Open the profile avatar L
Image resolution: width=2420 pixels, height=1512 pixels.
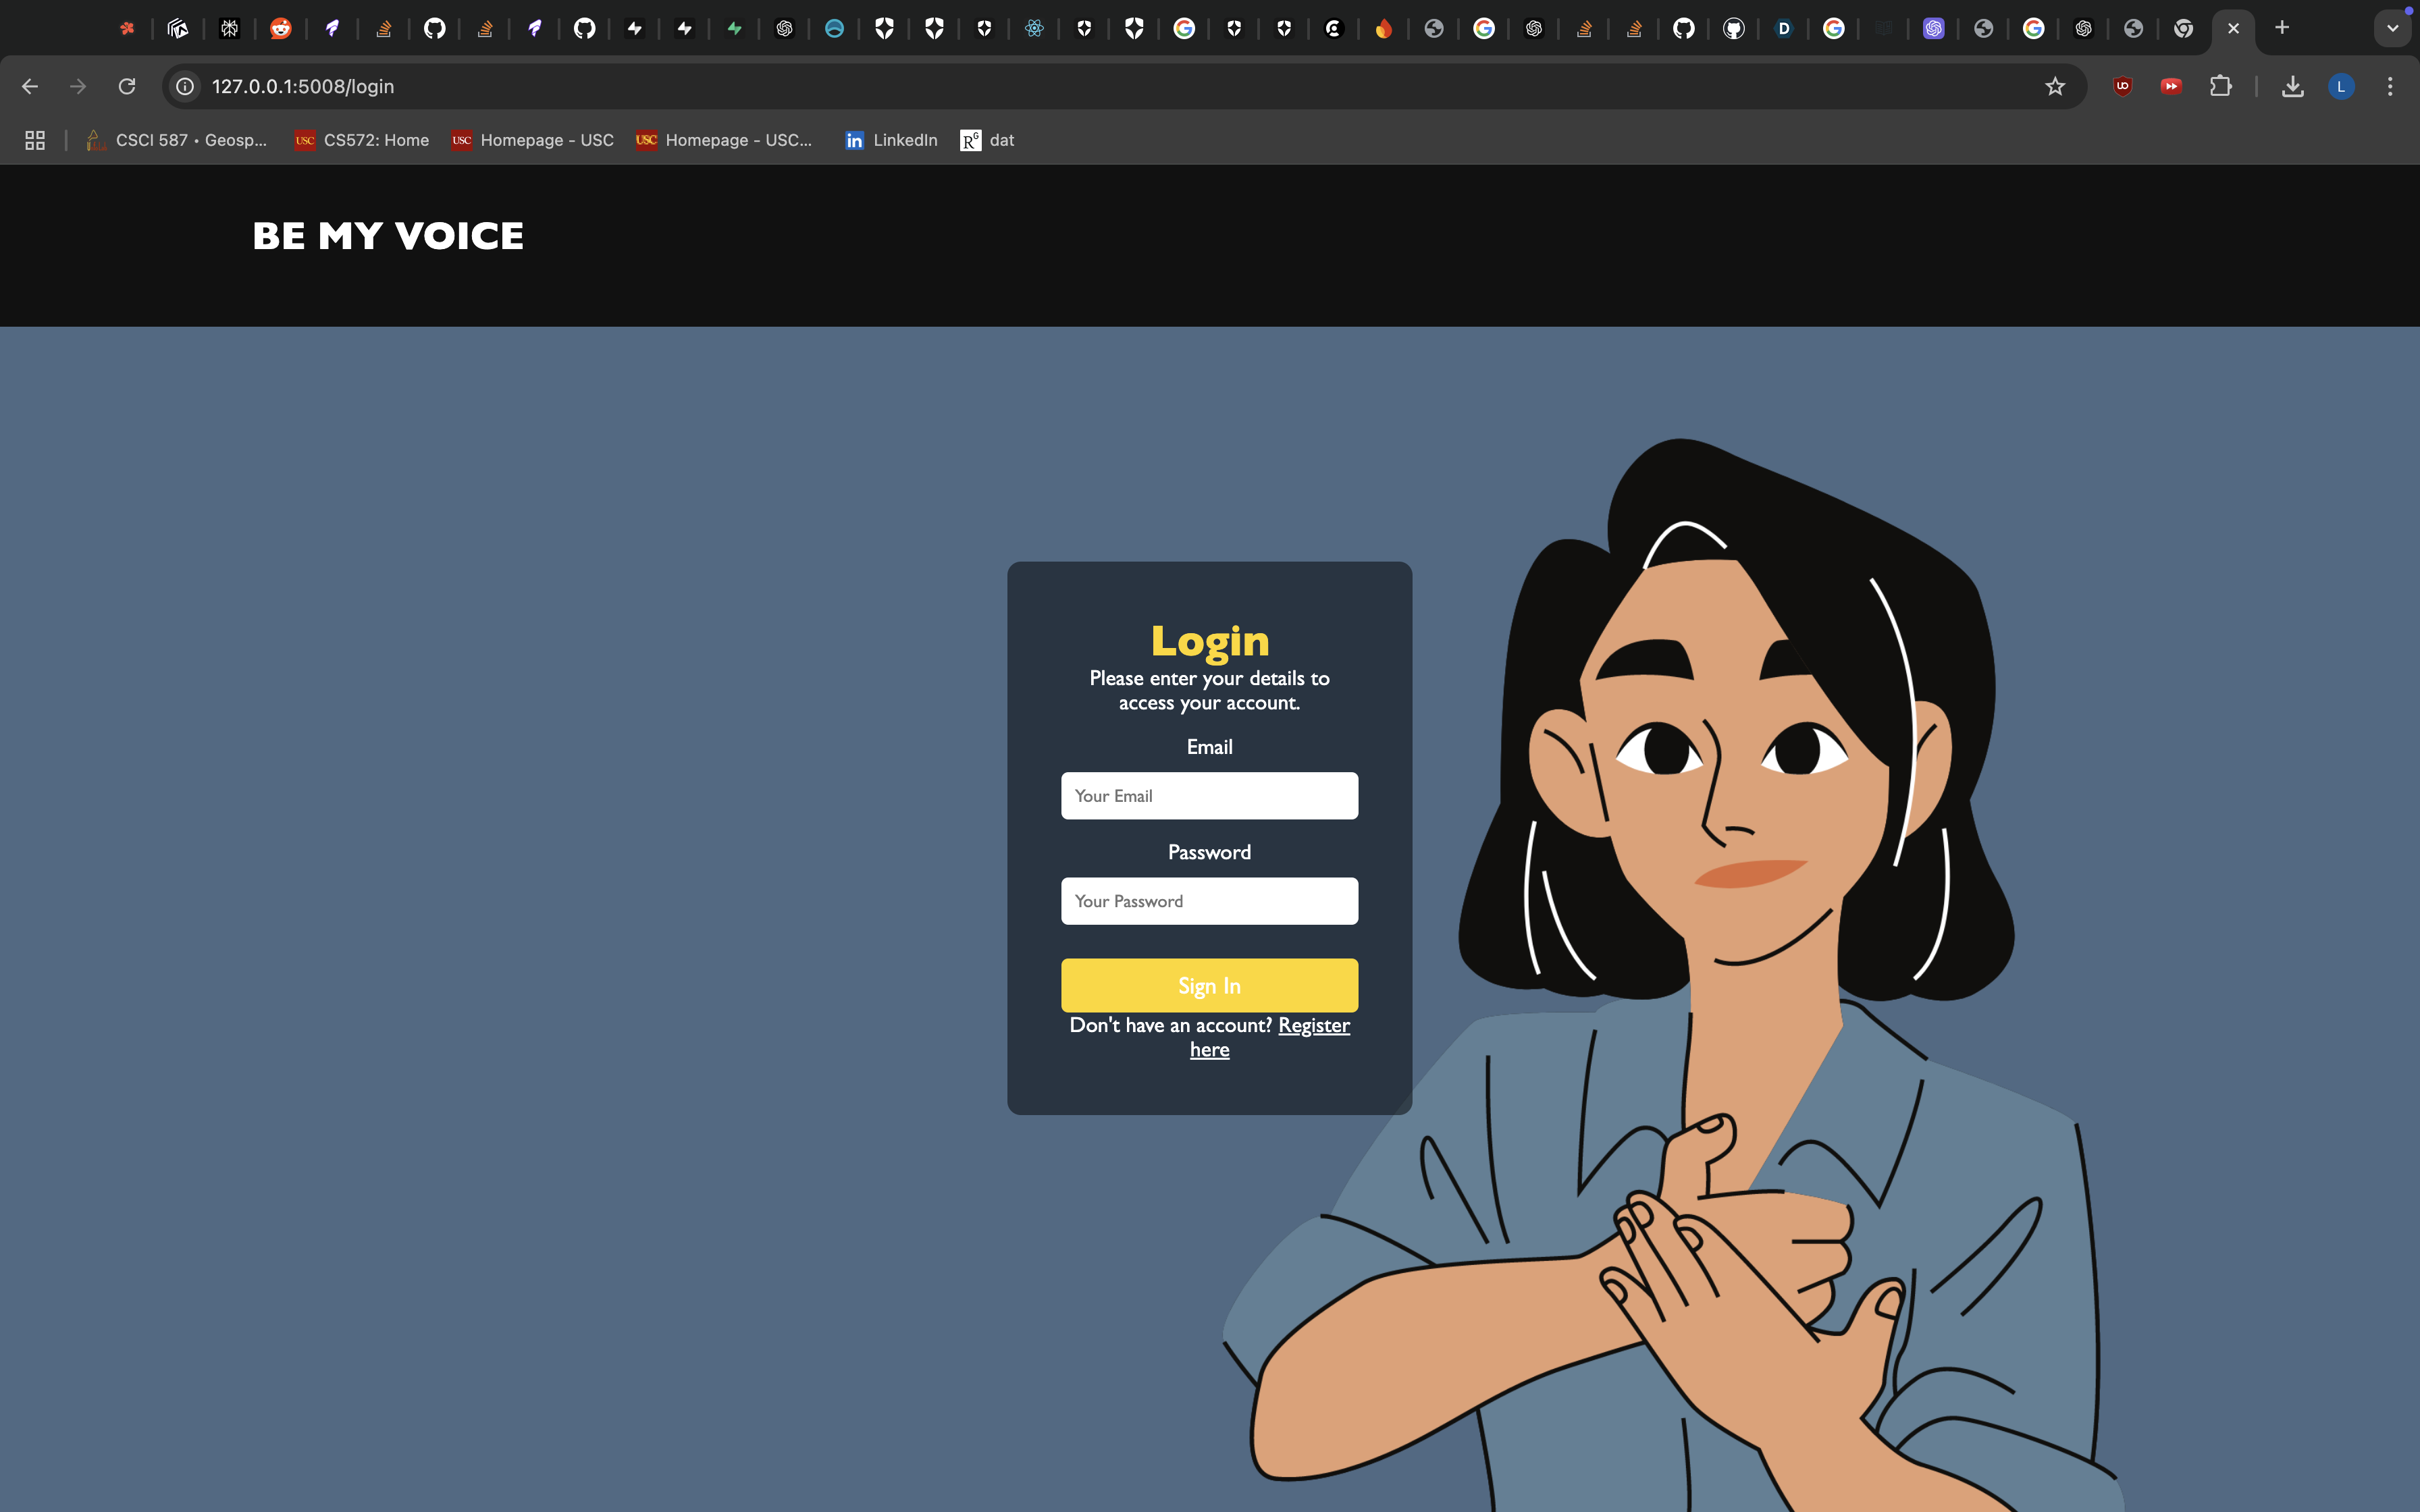click(2340, 87)
